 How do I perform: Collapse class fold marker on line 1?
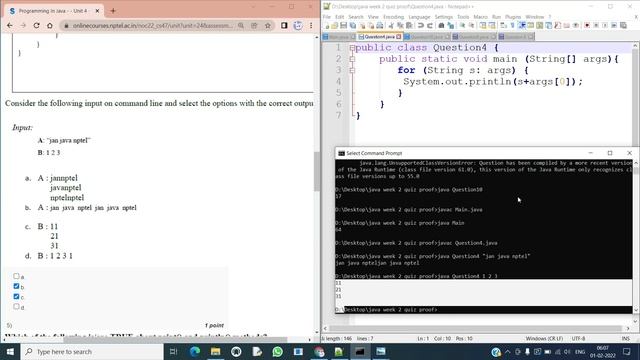pyautogui.click(x=352, y=48)
